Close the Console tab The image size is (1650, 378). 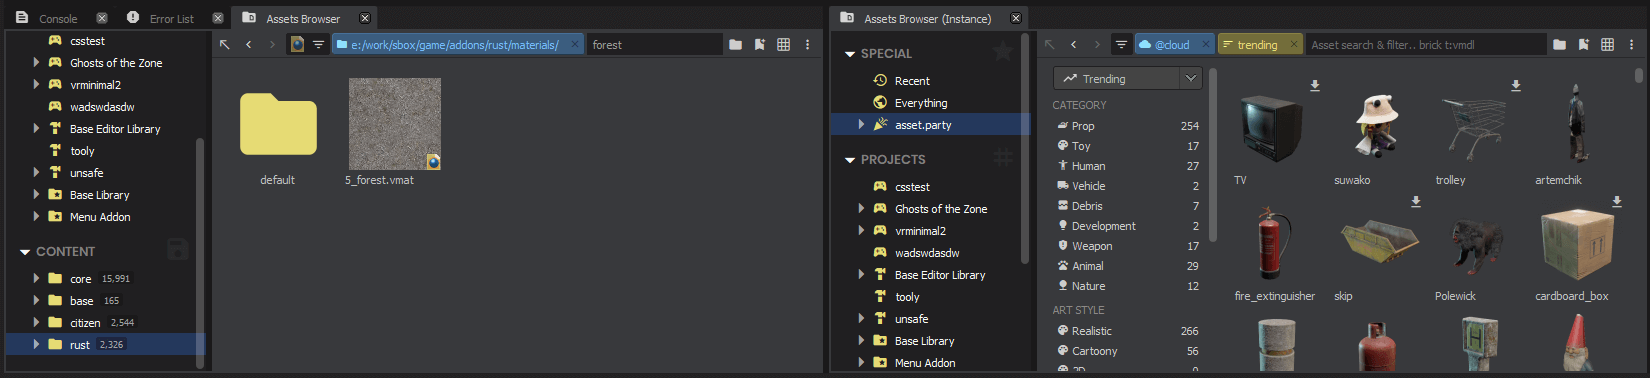[x=102, y=18]
